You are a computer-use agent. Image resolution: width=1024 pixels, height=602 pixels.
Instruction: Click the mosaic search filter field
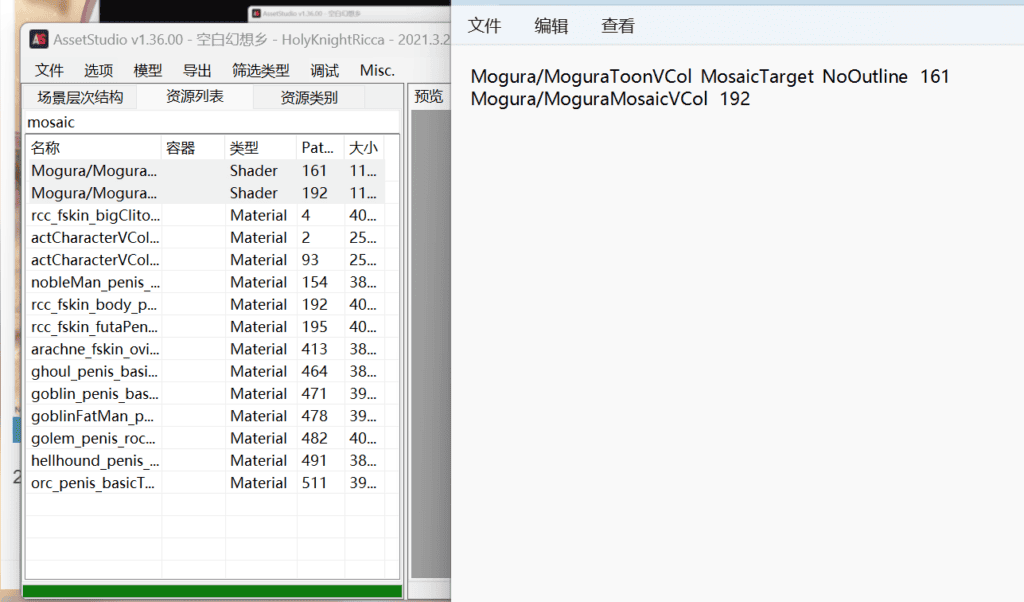[212, 122]
